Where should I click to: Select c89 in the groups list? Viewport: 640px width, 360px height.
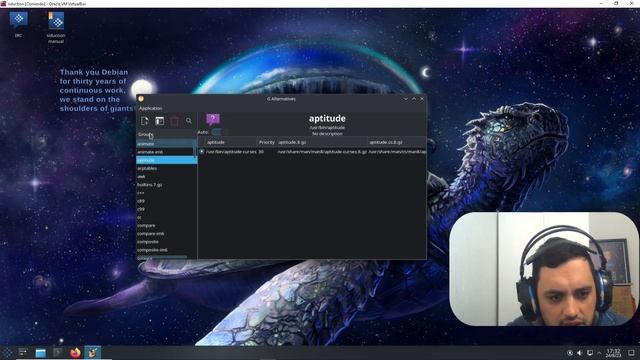pyautogui.click(x=167, y=201)
